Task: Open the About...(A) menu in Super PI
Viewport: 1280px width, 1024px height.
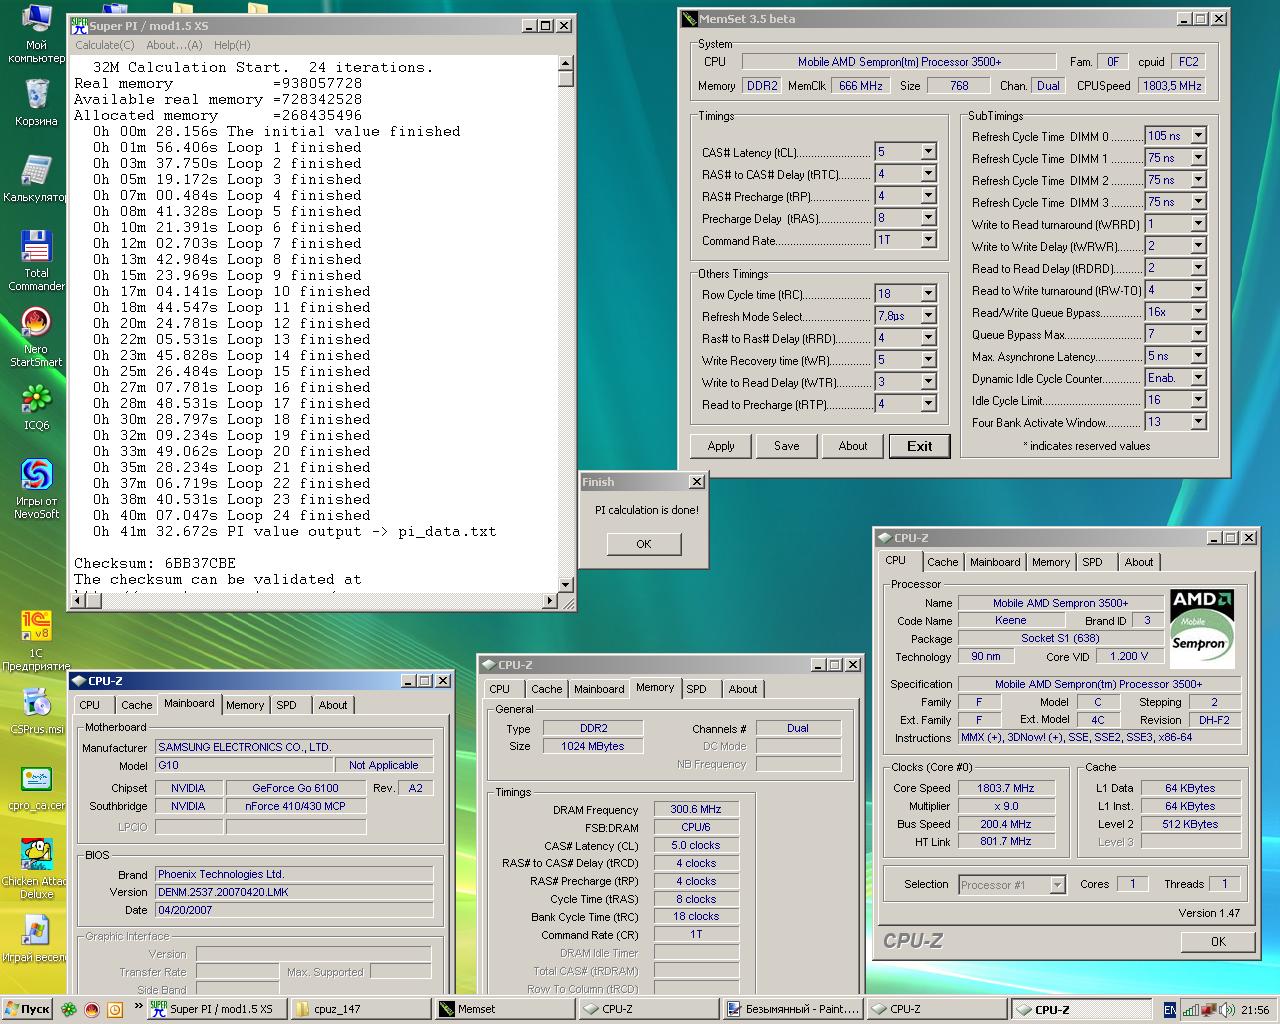Action: point(174,45)
